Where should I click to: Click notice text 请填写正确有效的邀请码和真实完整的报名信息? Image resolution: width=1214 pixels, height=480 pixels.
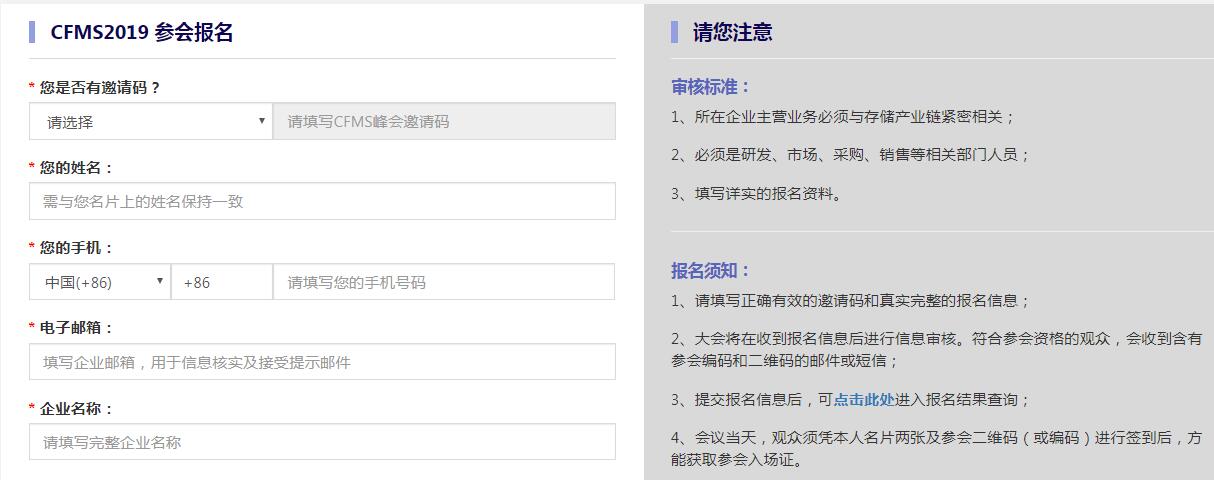pyautogui.click(x=856, y=301)
